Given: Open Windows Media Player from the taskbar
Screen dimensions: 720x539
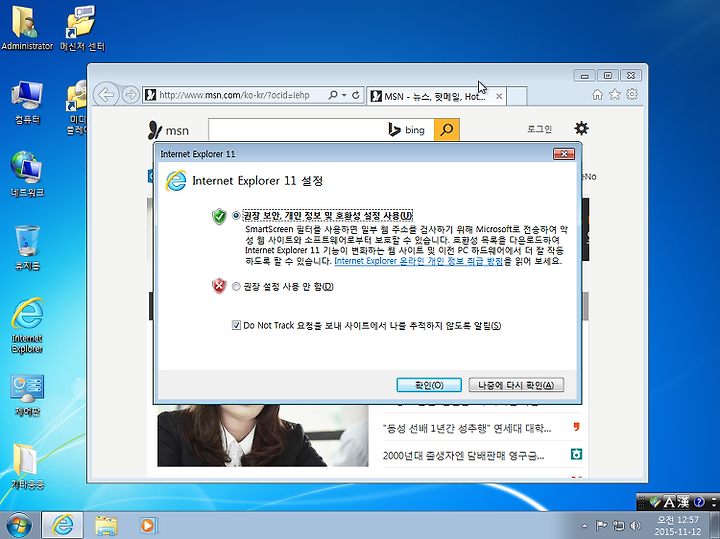Looking at the screenshot, I should point(148,525).
